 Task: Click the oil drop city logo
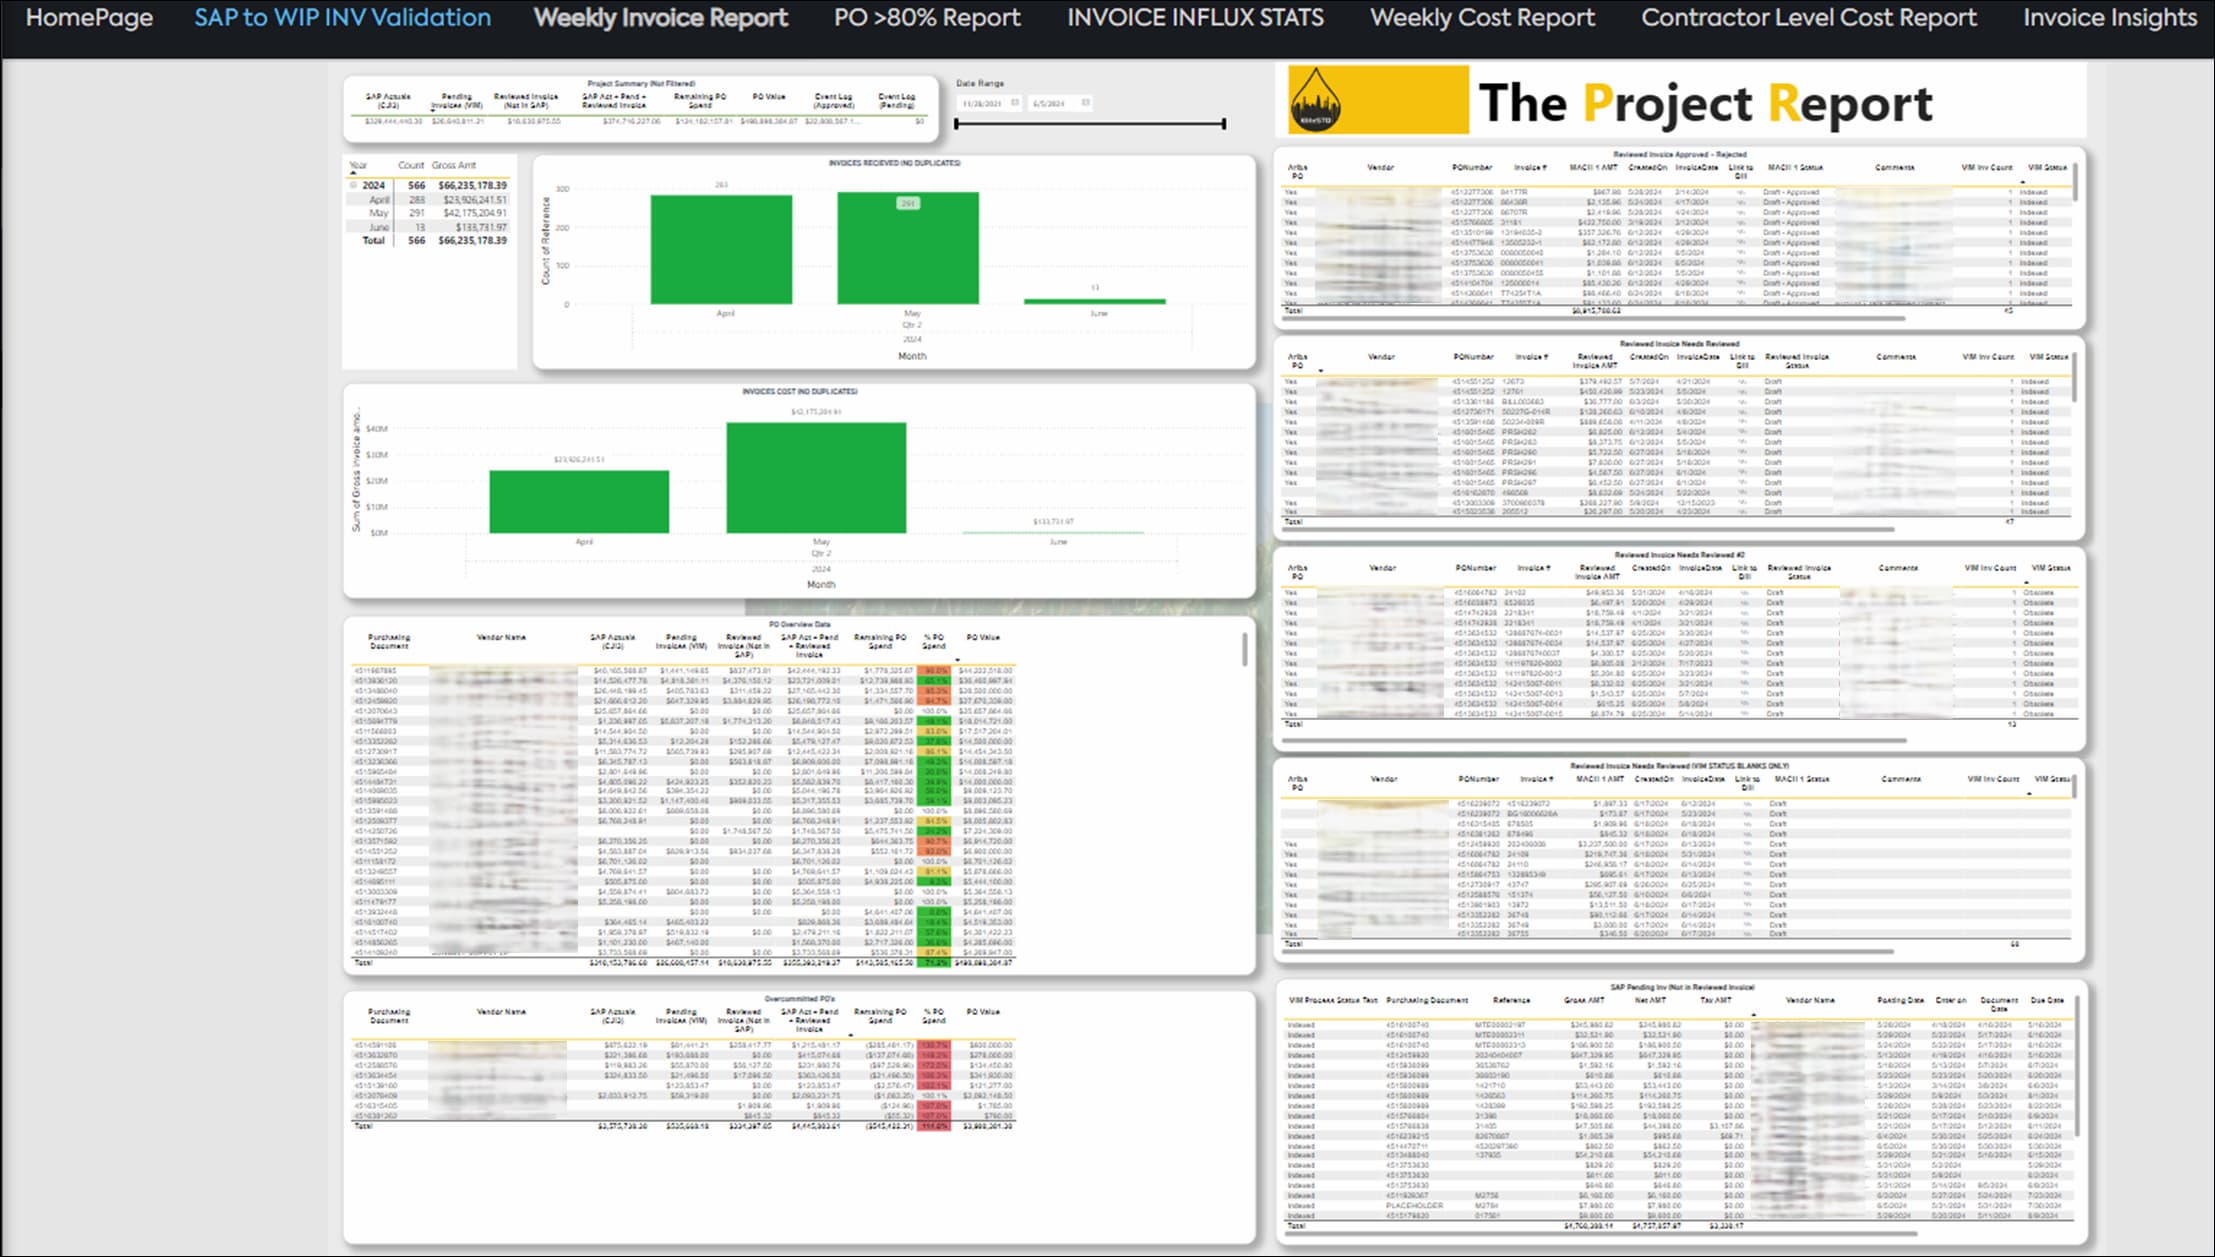tap(1316, 100)
